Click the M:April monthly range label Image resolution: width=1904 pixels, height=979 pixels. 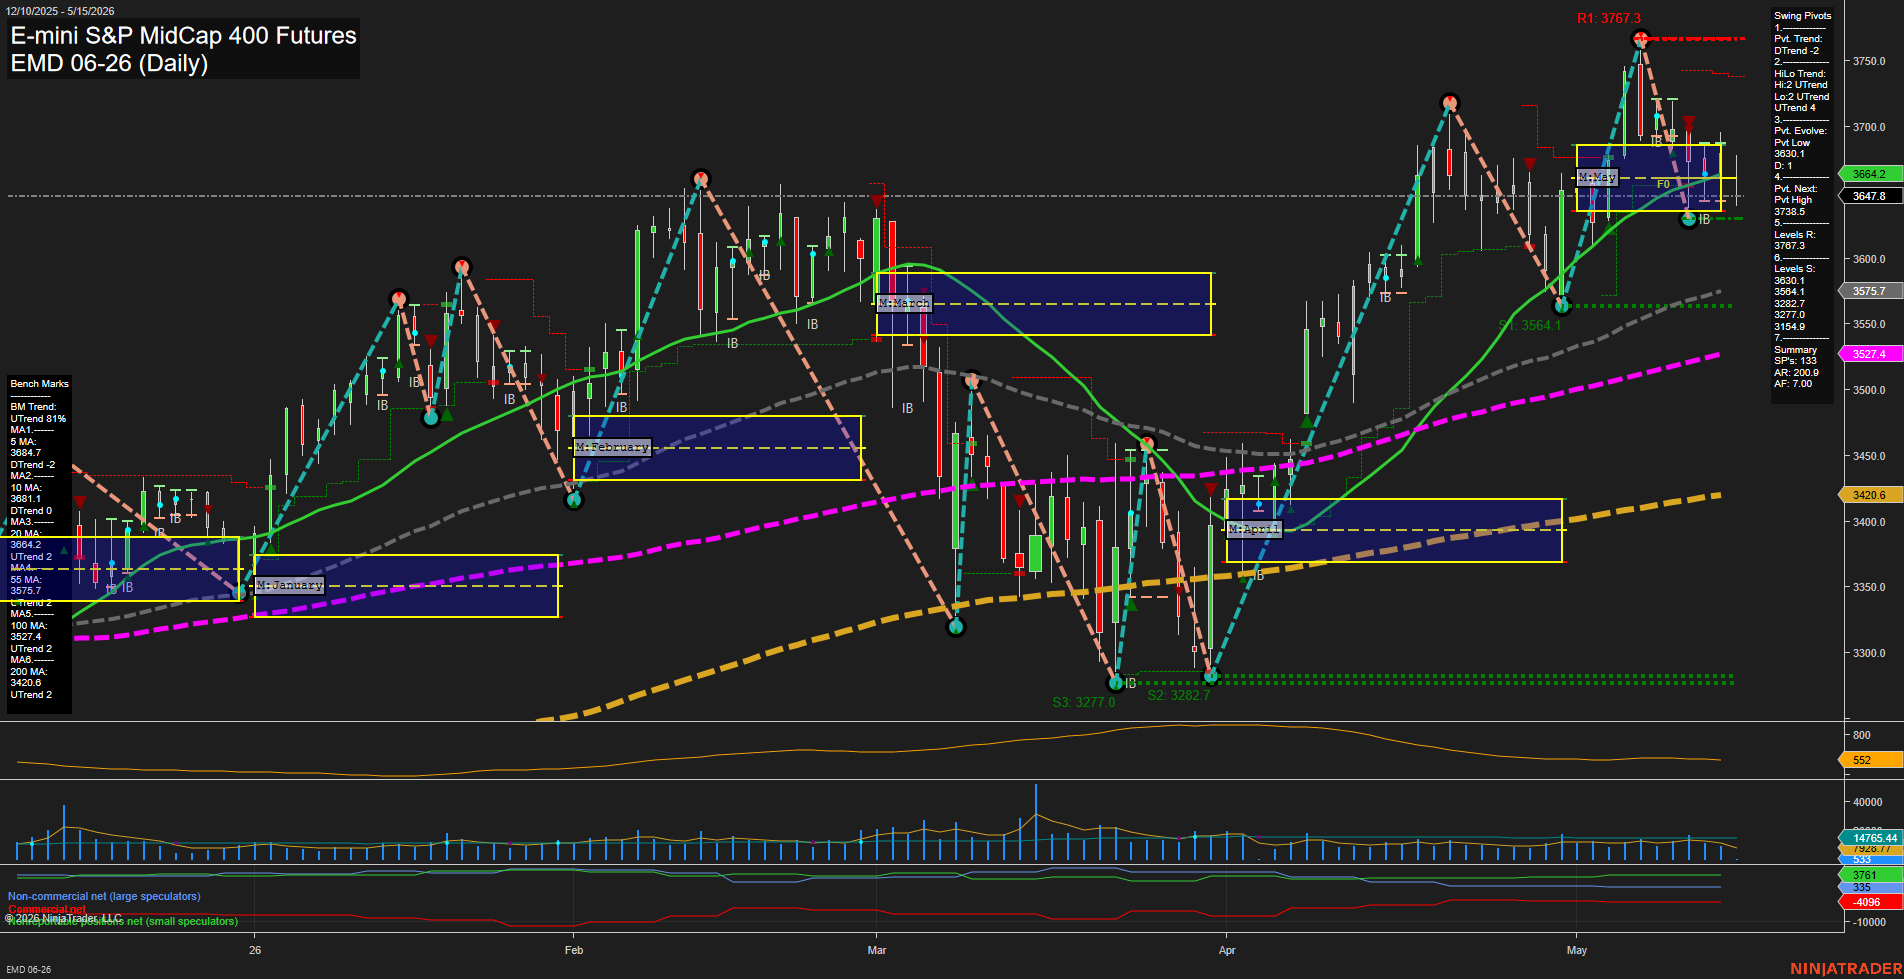1254,529
